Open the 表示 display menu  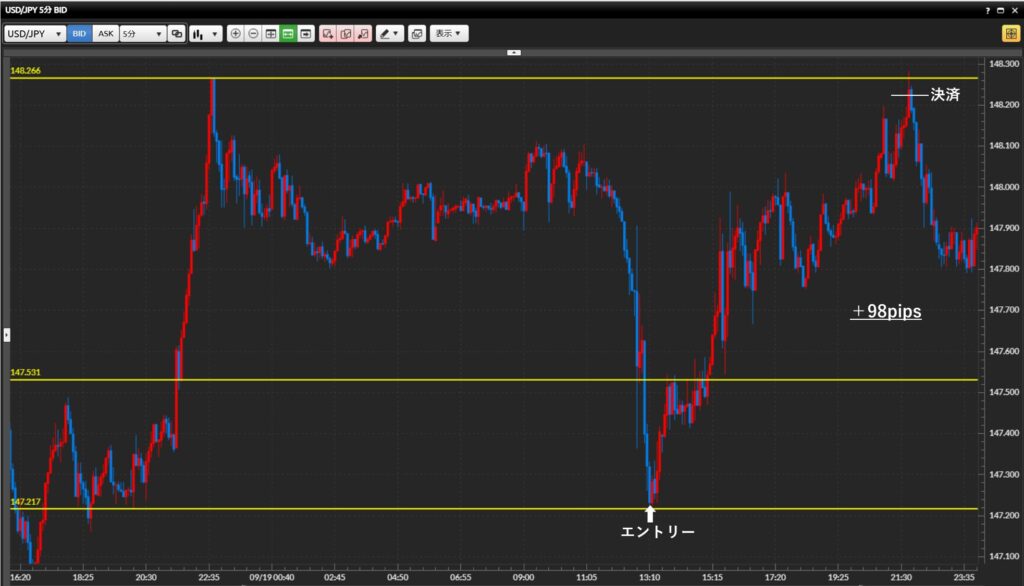point(449,33)
